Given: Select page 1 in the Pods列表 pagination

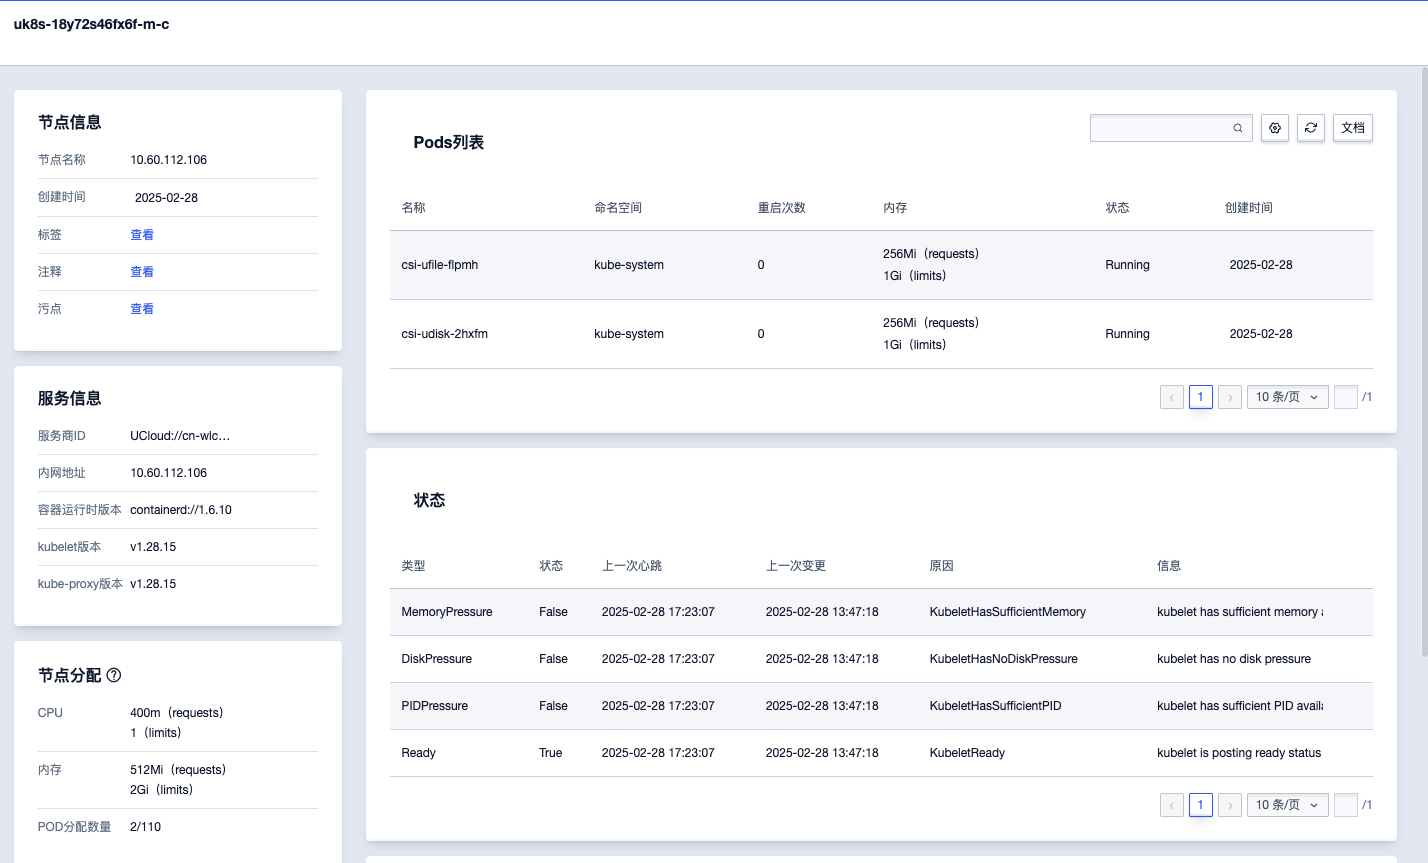Looking at the screenshot, I should pos(1200,397).
